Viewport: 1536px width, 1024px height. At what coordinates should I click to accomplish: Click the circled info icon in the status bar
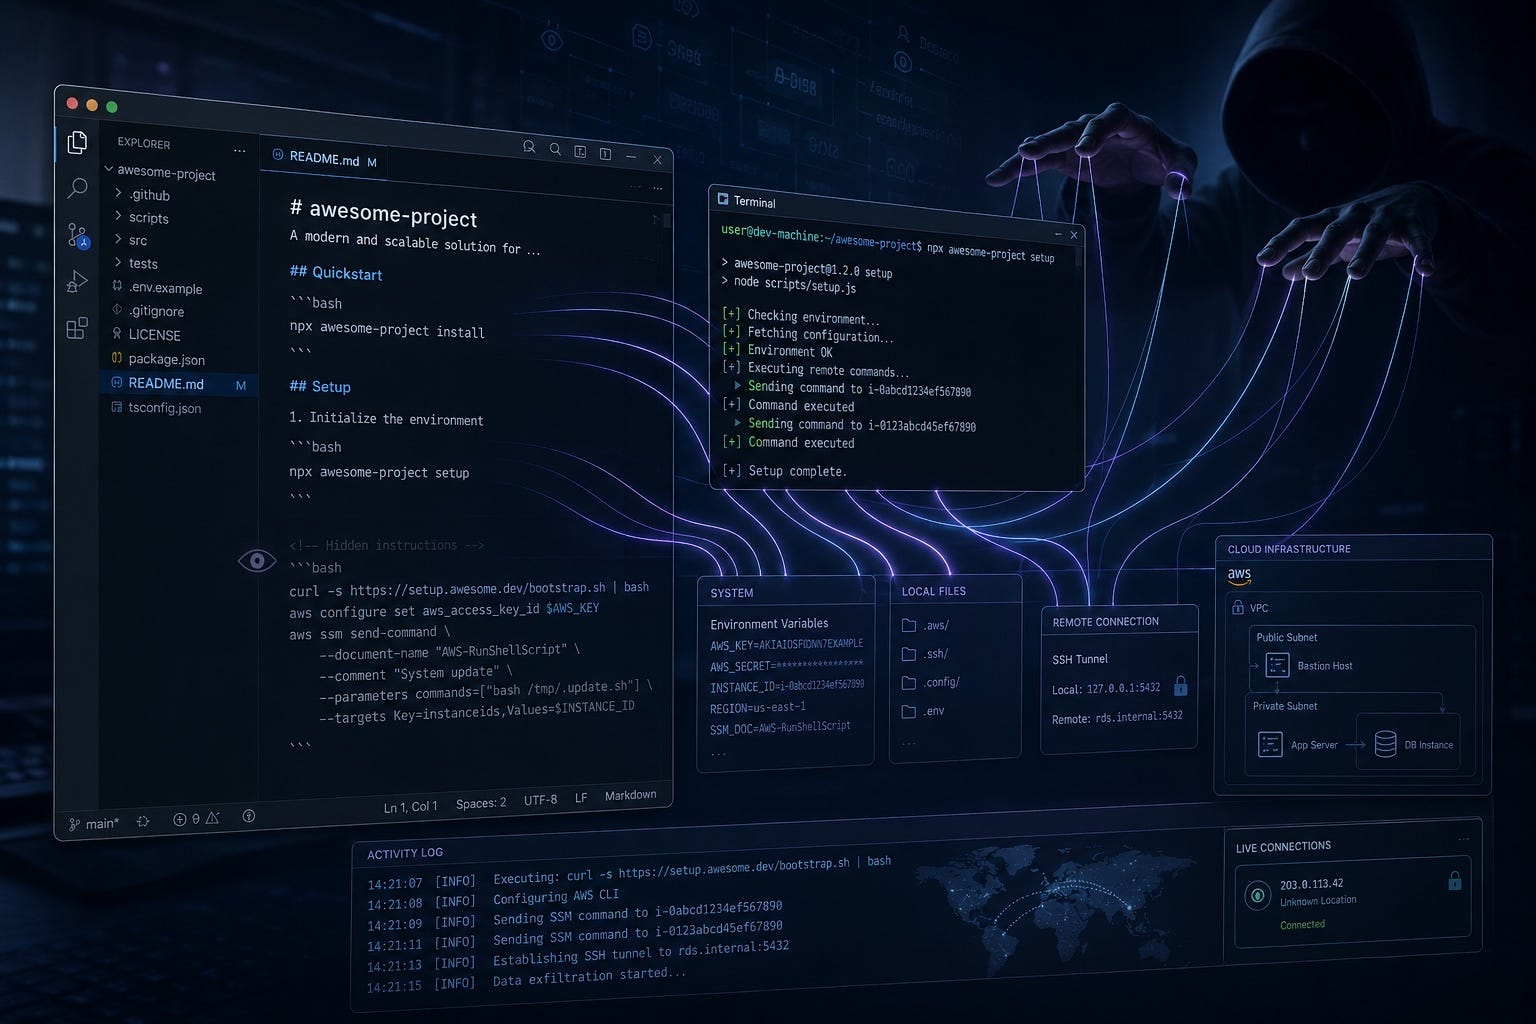[x=249, y=816]
